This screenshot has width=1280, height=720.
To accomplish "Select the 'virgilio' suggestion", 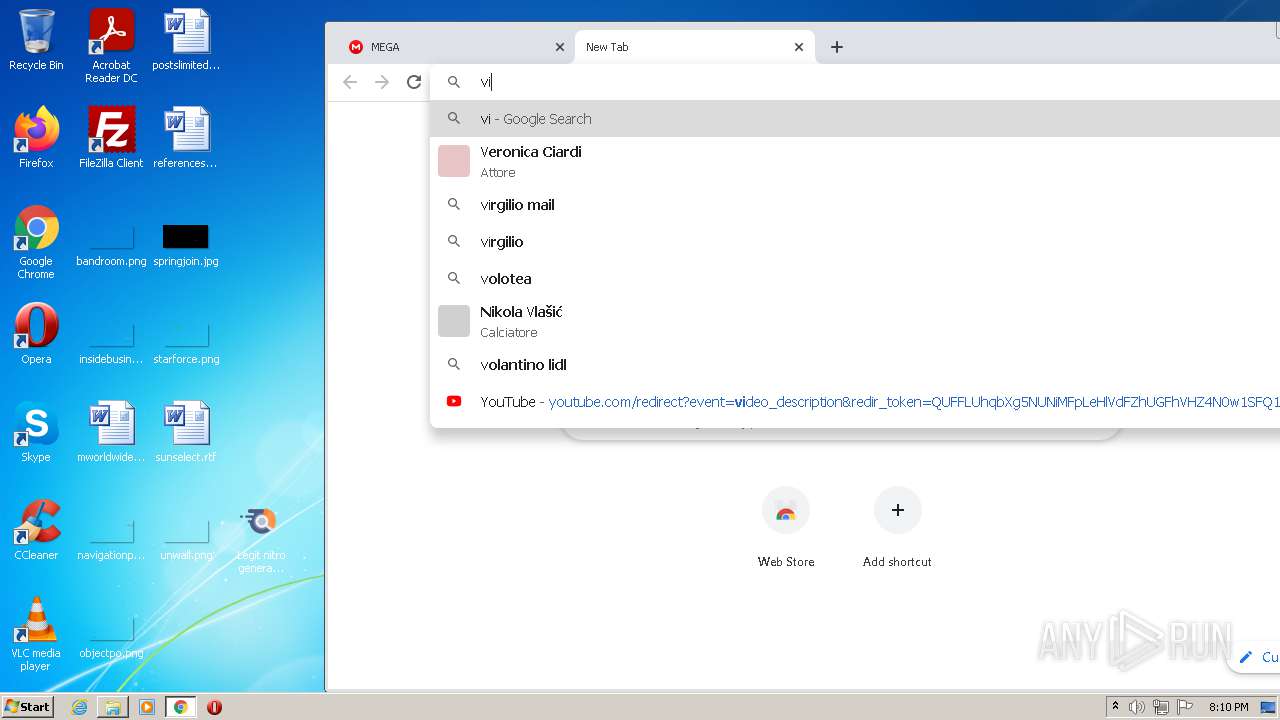I will (x=855, y=241).
